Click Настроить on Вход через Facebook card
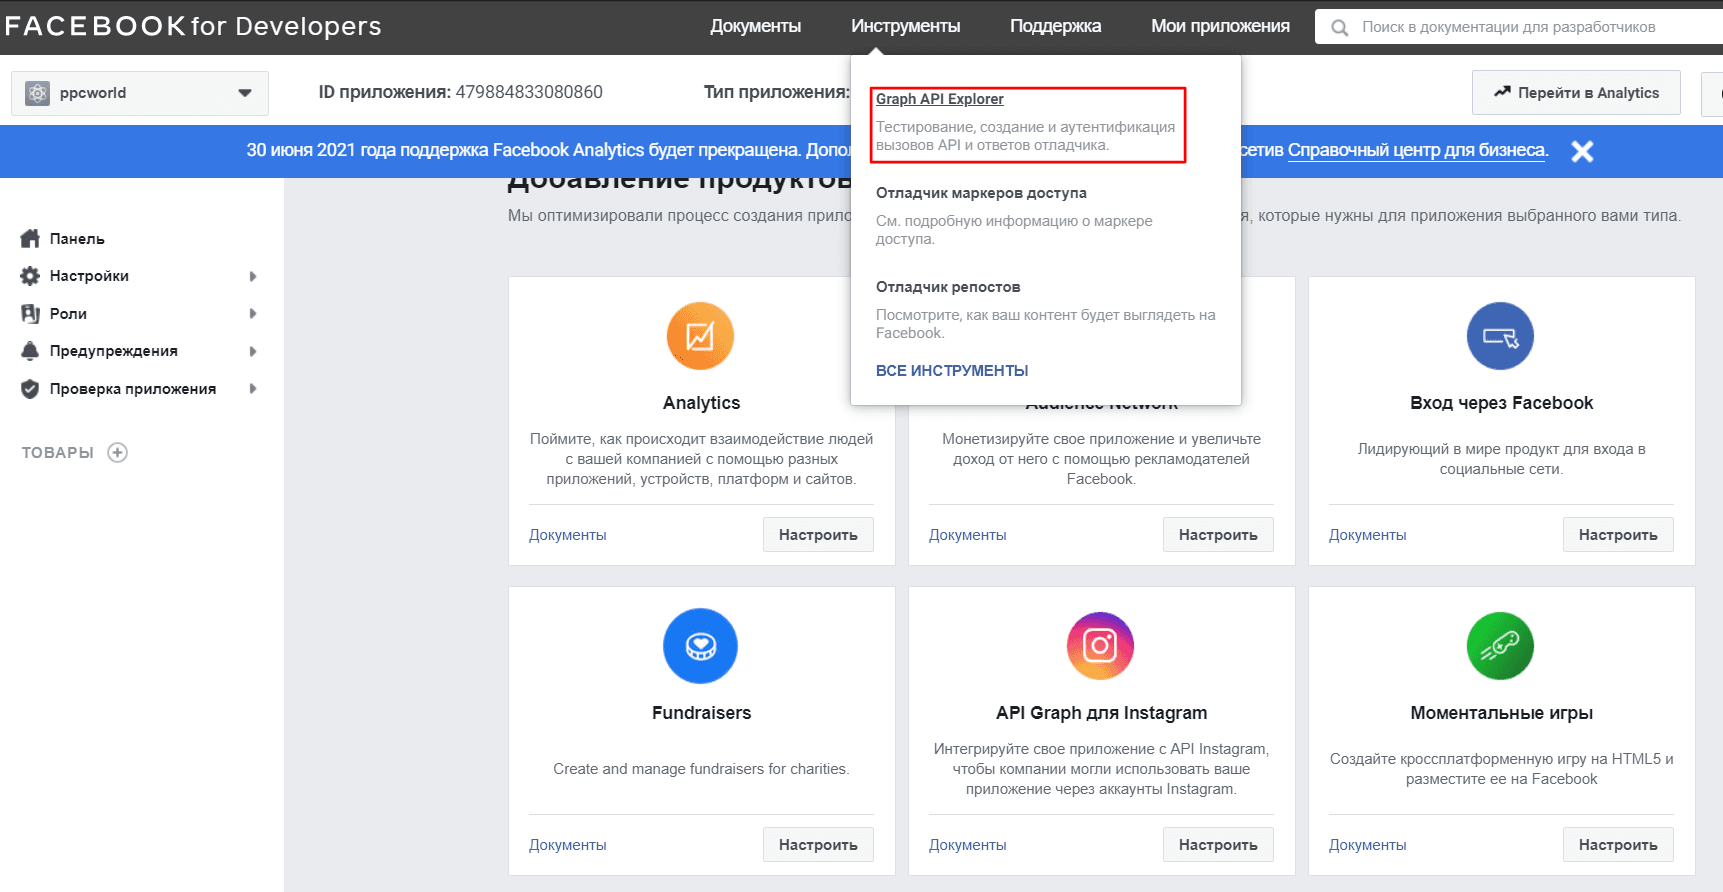1723x892 pixels. click(x=1618, y=535)
